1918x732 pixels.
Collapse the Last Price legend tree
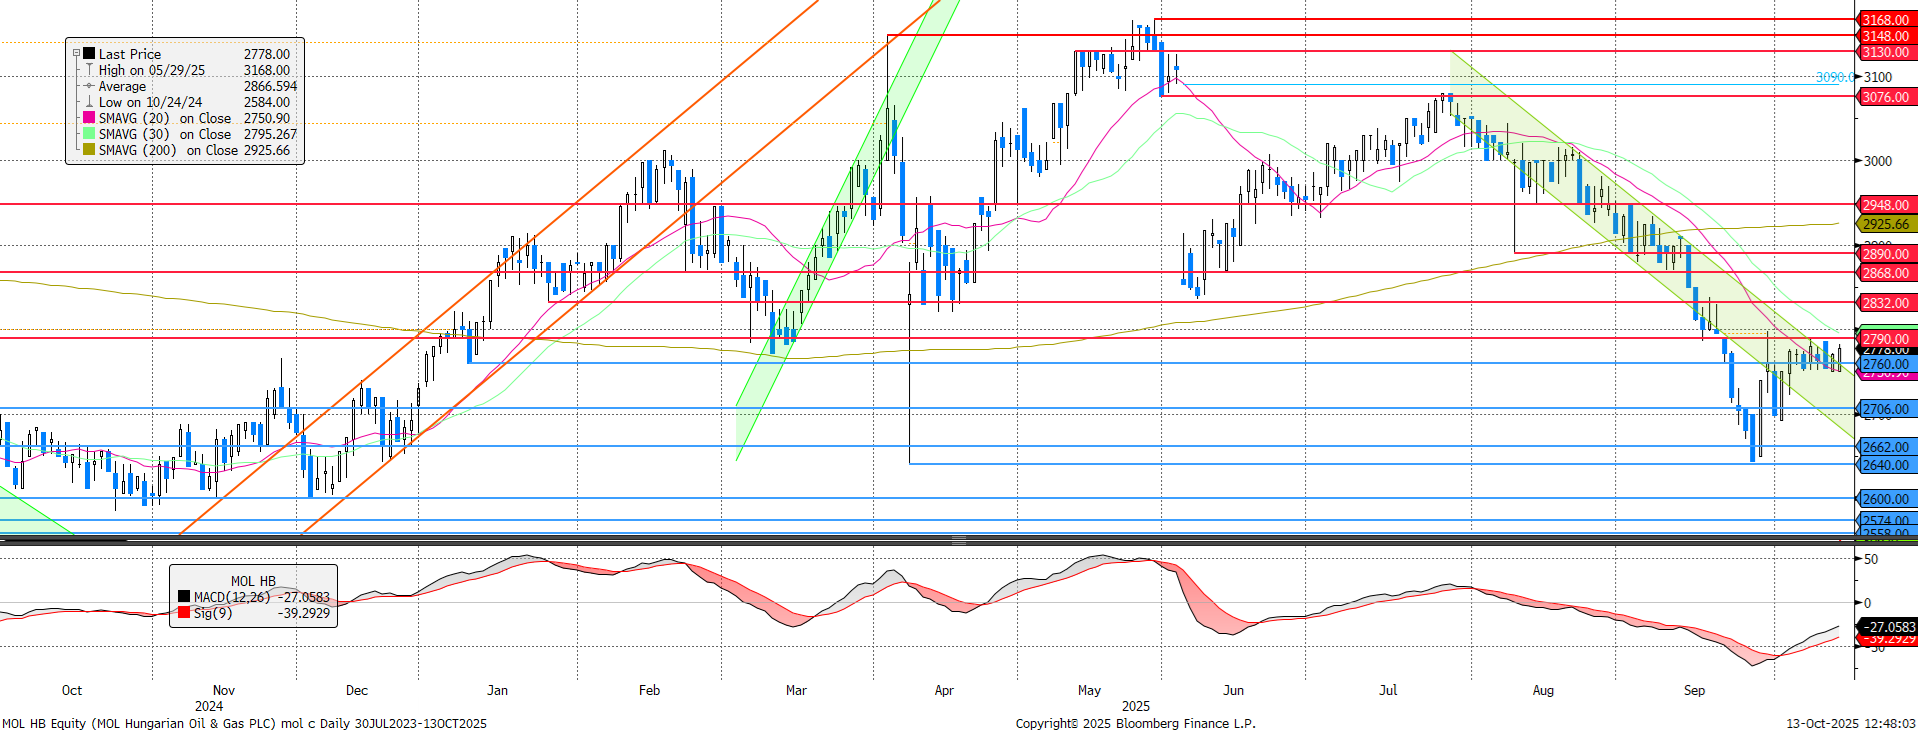[76, 54]
